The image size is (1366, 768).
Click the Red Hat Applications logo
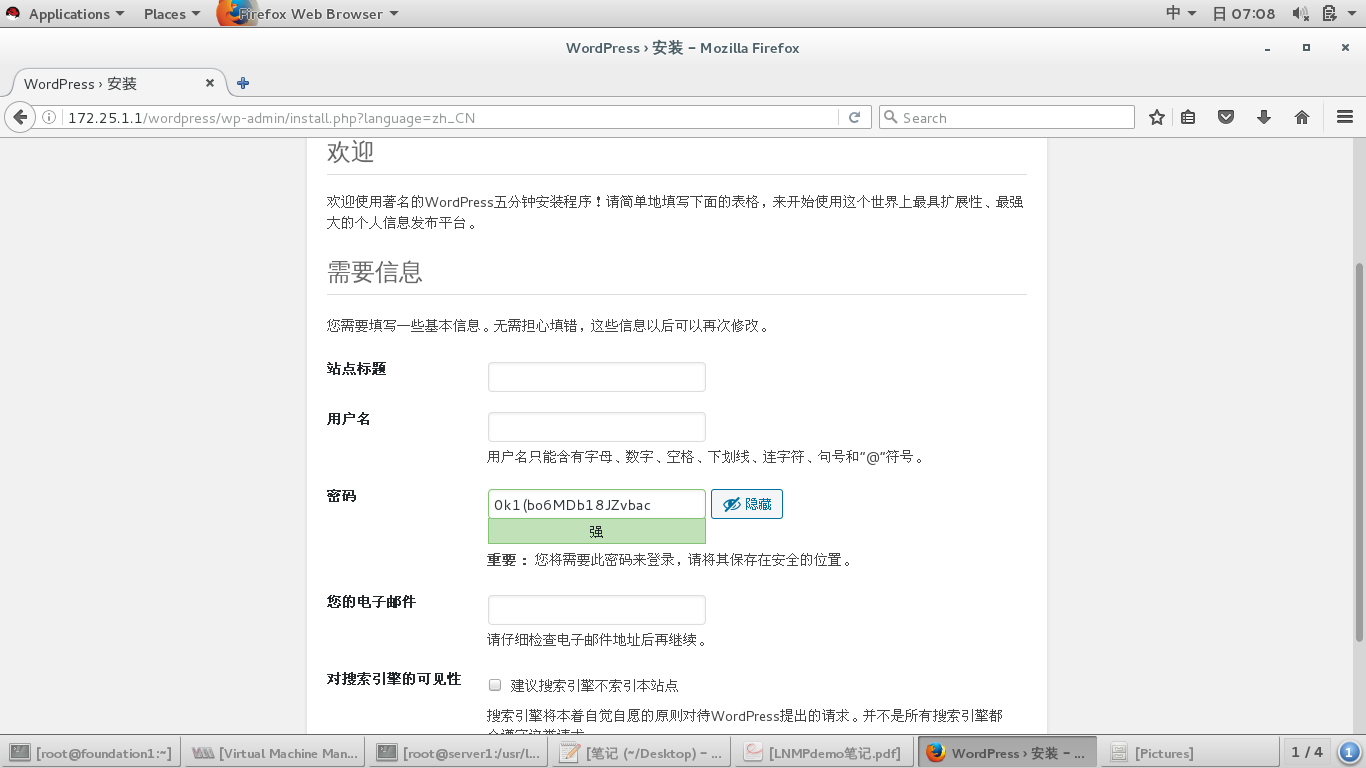coord(13,13)
